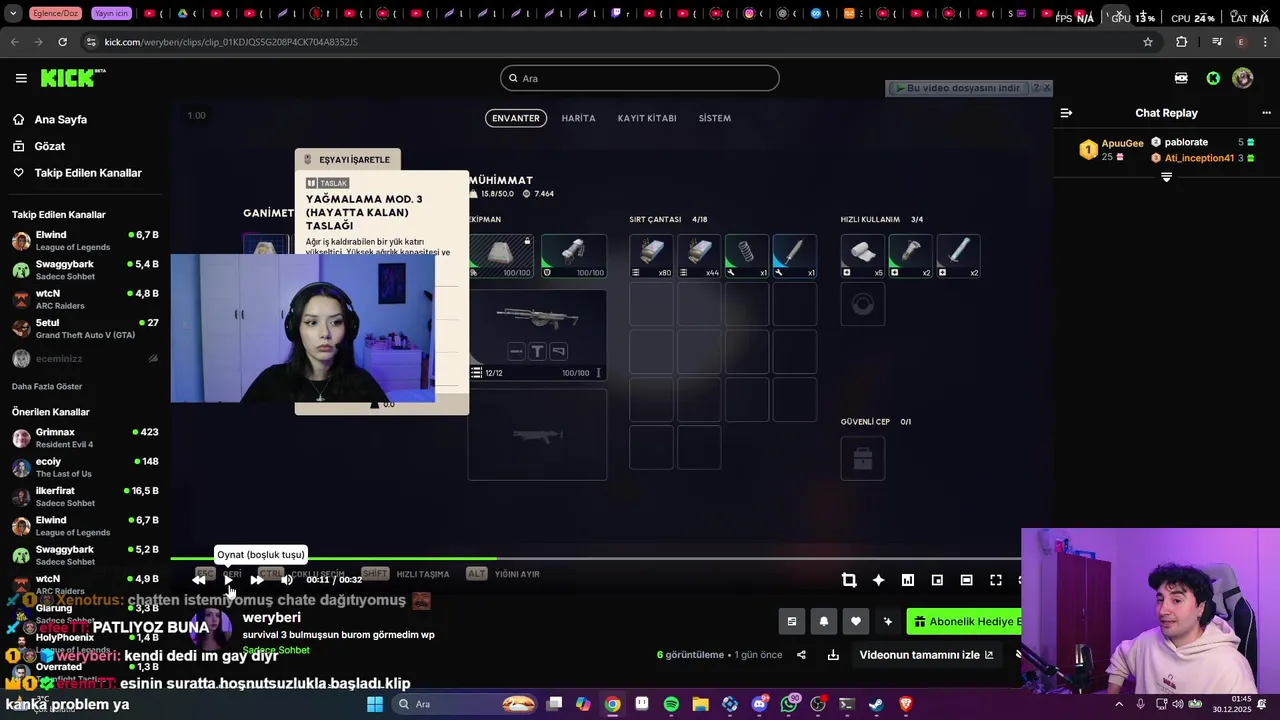
Task: Click the Ara search field on Kick
Action: 640,78
